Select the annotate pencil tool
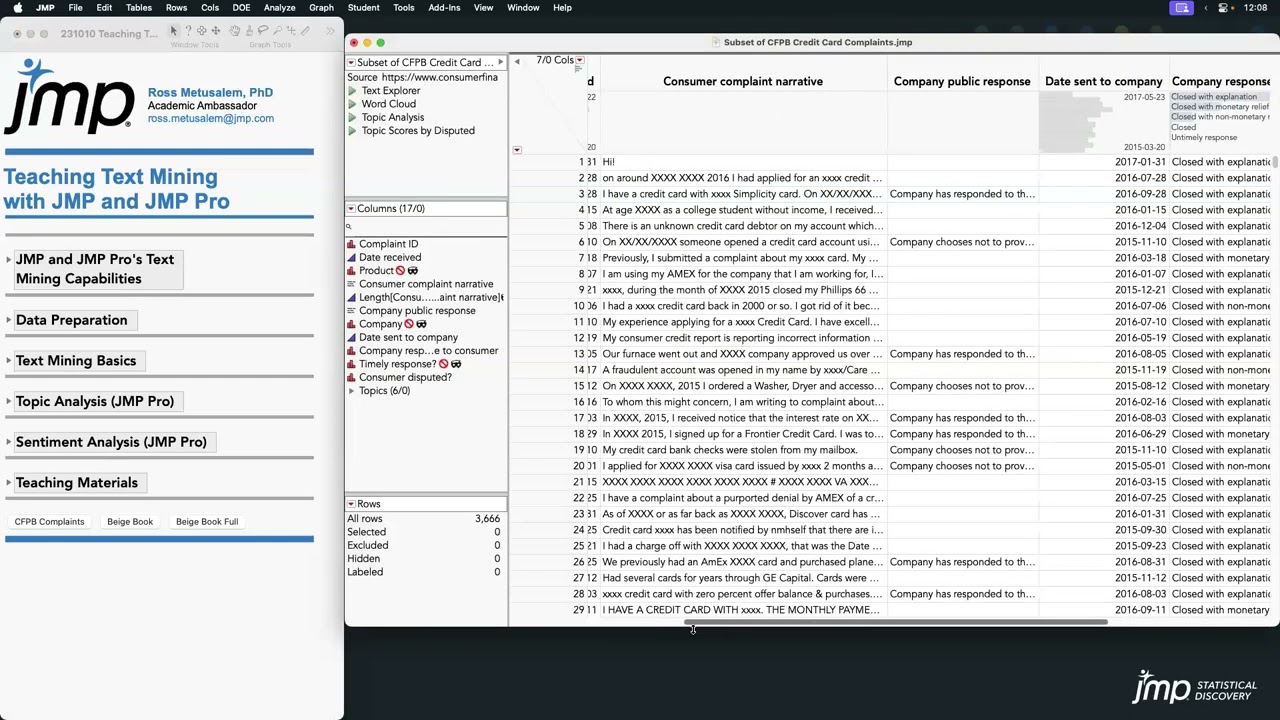This screenshot has width=1280, height=720. coord(305,31)
